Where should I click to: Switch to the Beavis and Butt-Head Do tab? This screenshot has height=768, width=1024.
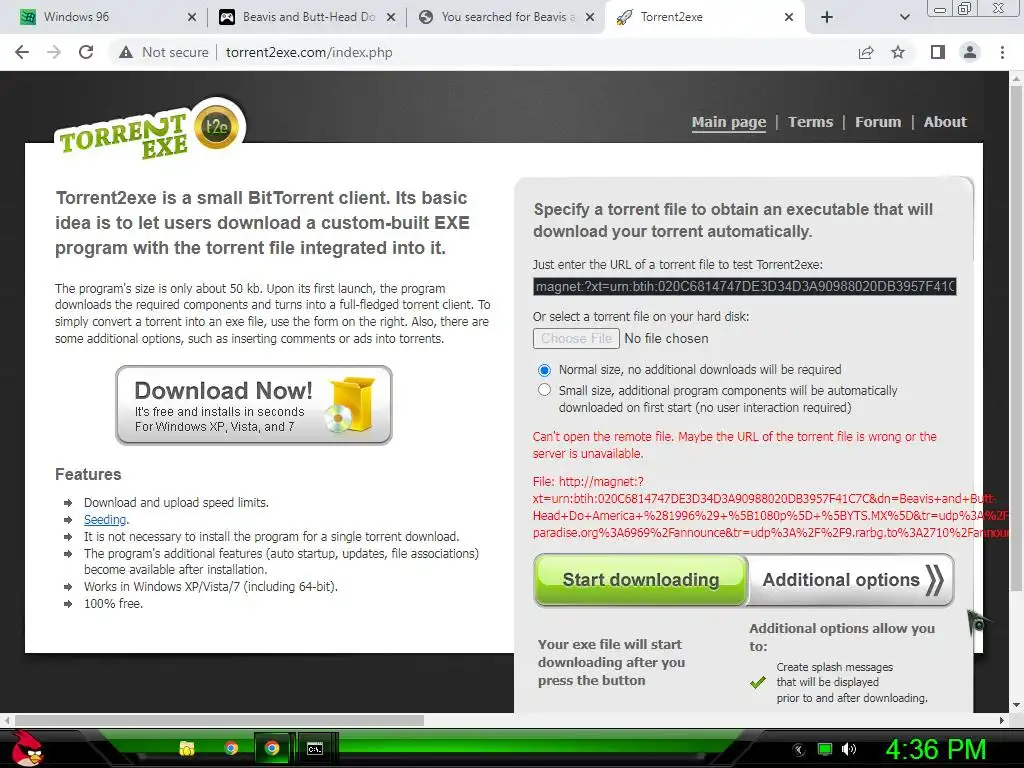pos(305,17)
